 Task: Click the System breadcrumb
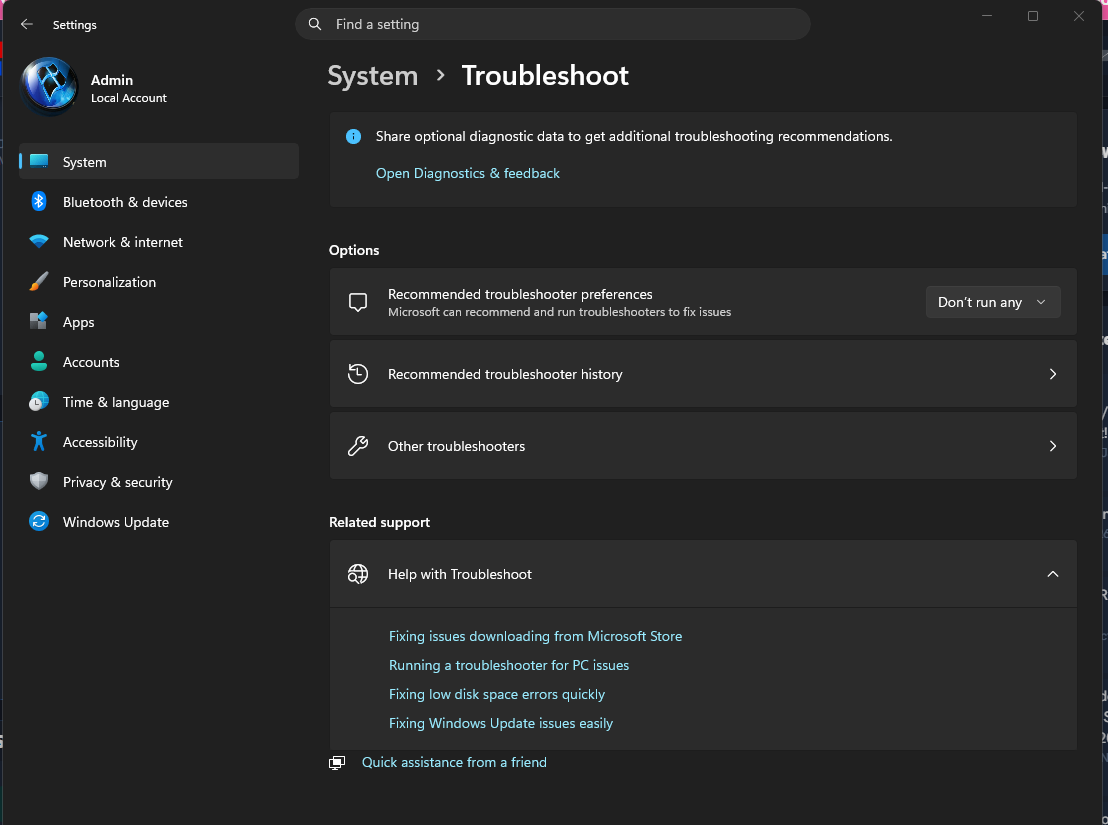click(373, 76)
